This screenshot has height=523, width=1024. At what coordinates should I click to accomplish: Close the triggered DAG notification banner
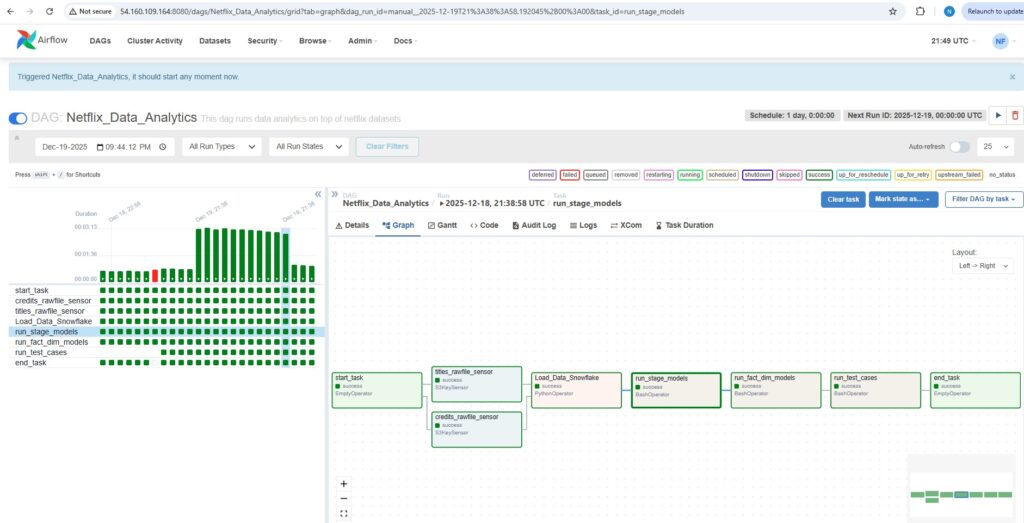pos(1012,76)
